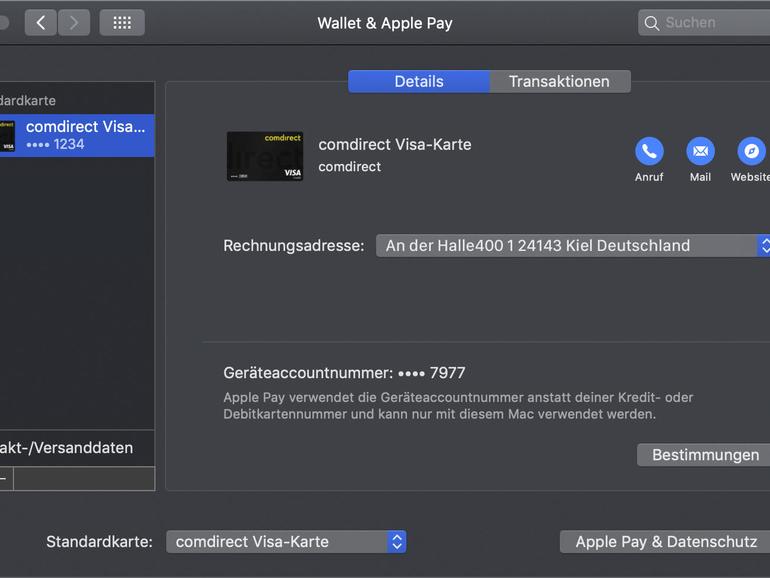Open the Standardkarte dropdown
The width and height of the screenshot is (770, 578).
(286, 542)
